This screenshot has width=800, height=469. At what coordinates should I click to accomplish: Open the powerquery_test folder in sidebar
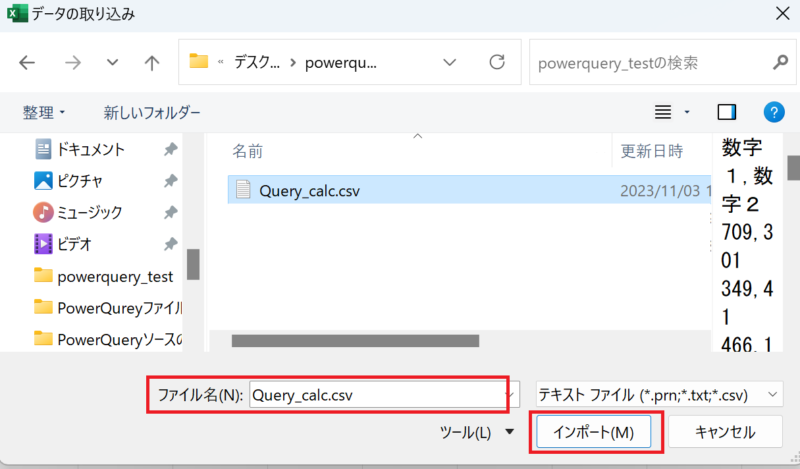click(115, 275)
